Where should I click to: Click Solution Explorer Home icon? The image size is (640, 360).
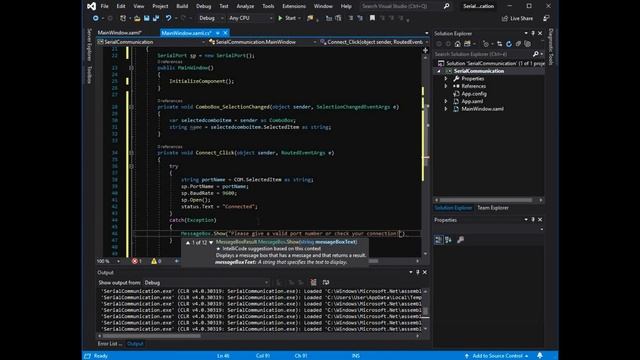(x=458, y=44)
